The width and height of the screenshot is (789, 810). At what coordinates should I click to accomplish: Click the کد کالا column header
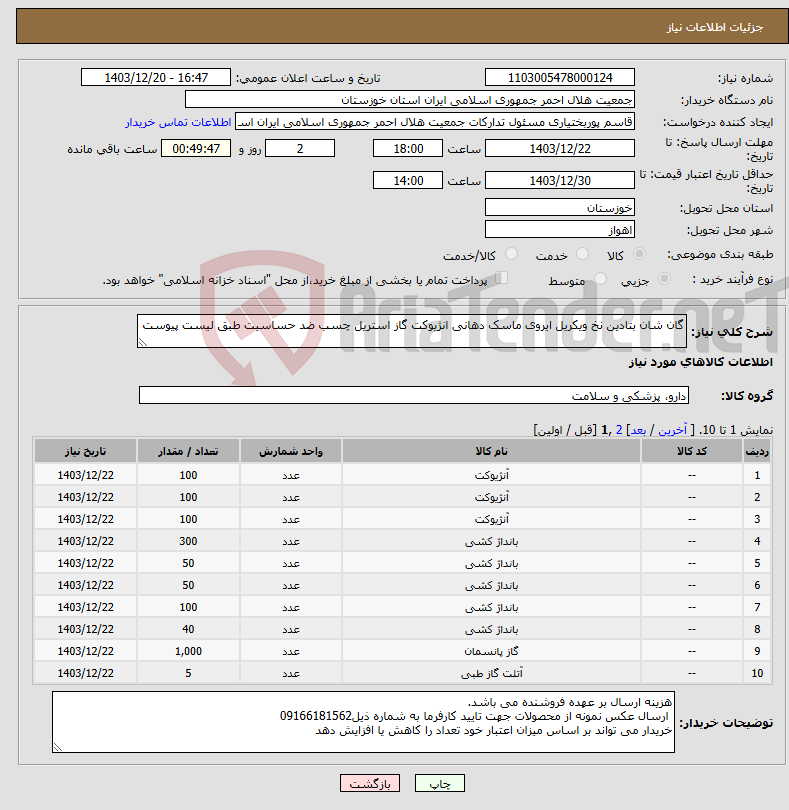pyautogui.click(x=692, y=451)
